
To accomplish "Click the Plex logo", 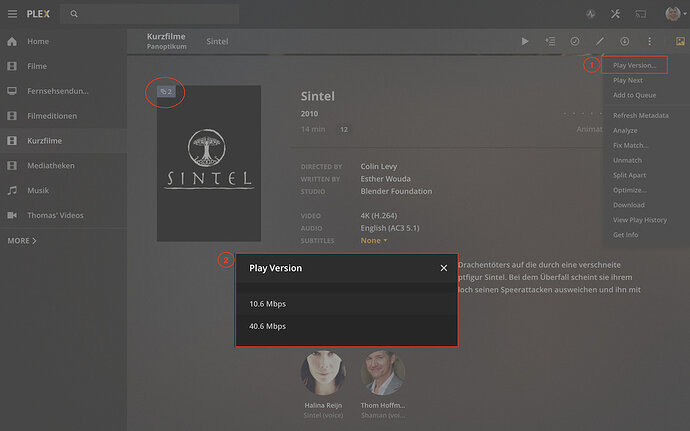I will coord(38,14).
